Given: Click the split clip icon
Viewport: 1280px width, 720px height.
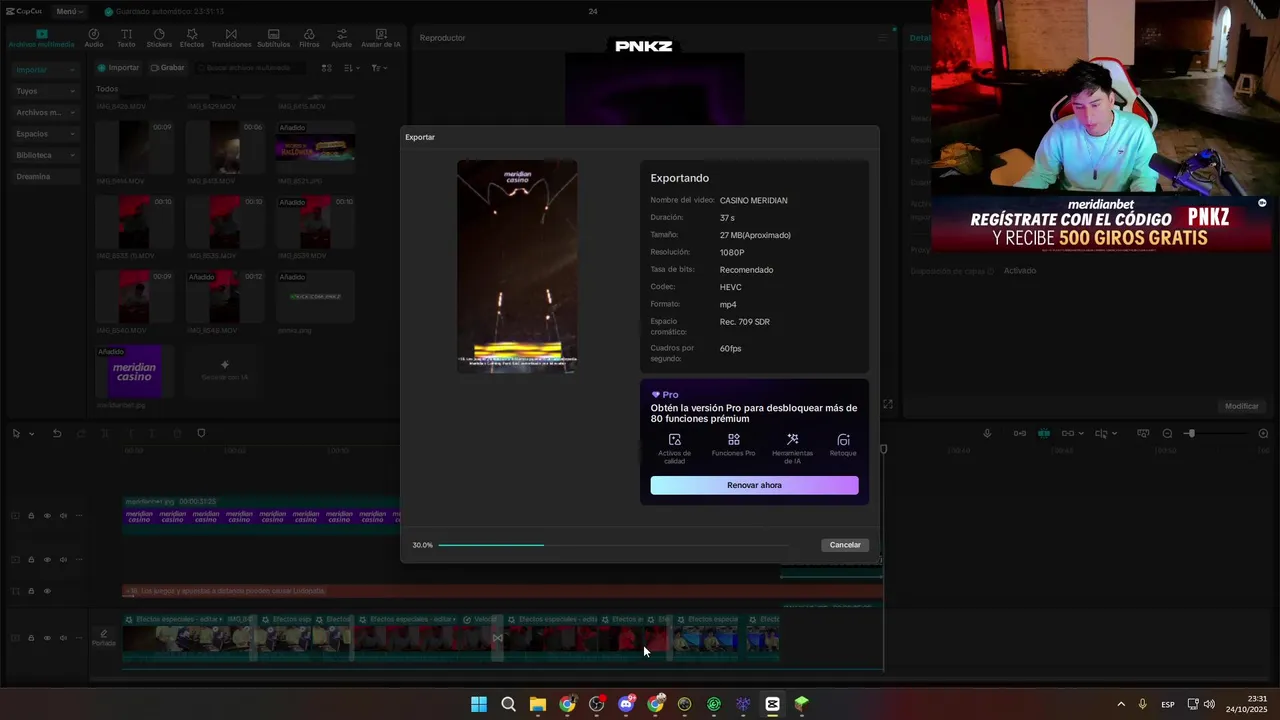Looking at the screenshot, I should 105,434.
